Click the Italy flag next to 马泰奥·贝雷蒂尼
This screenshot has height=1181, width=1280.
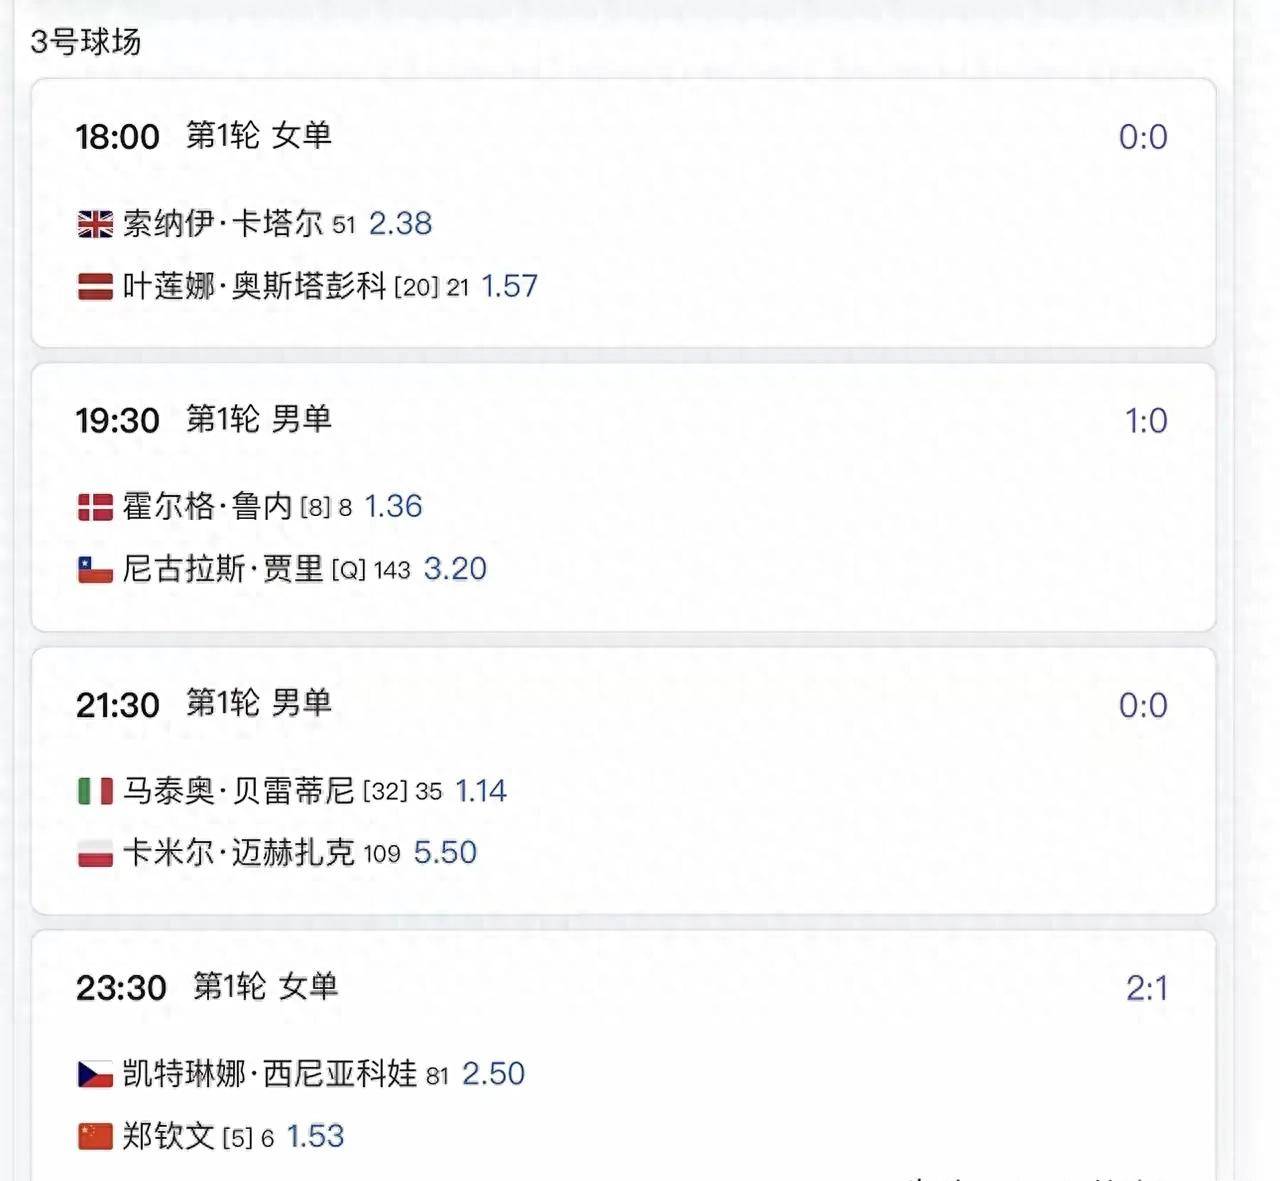point(95,792)
